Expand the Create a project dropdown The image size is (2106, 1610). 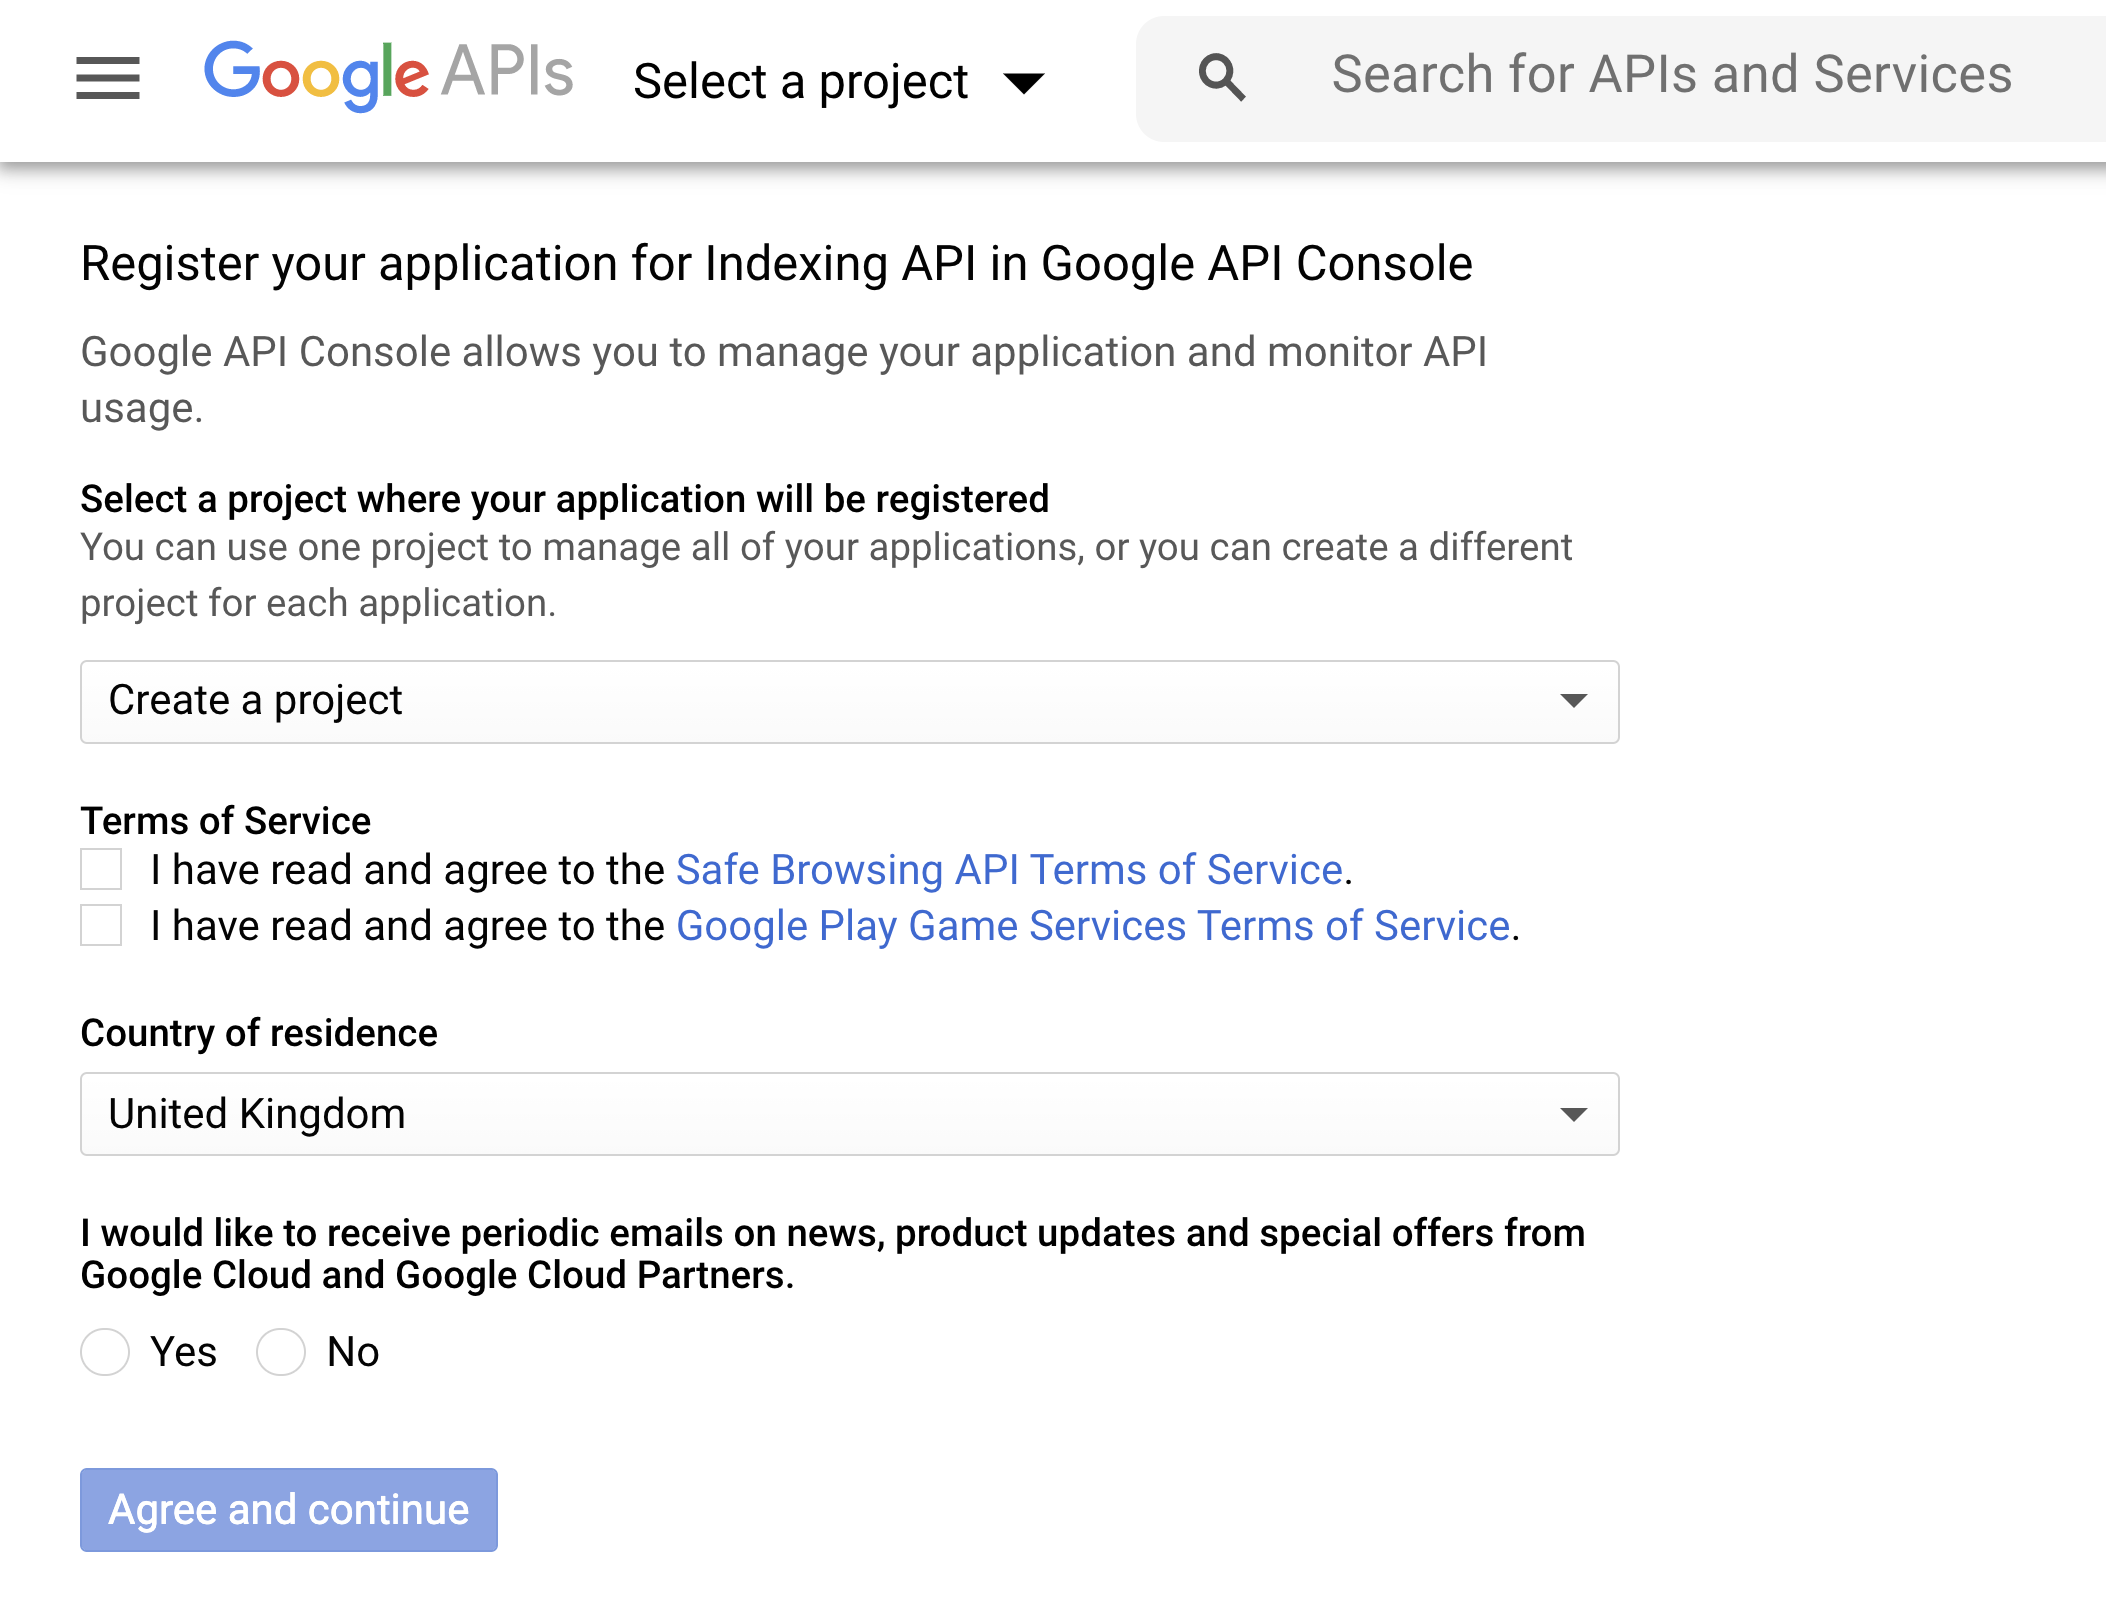click(849, 701)
